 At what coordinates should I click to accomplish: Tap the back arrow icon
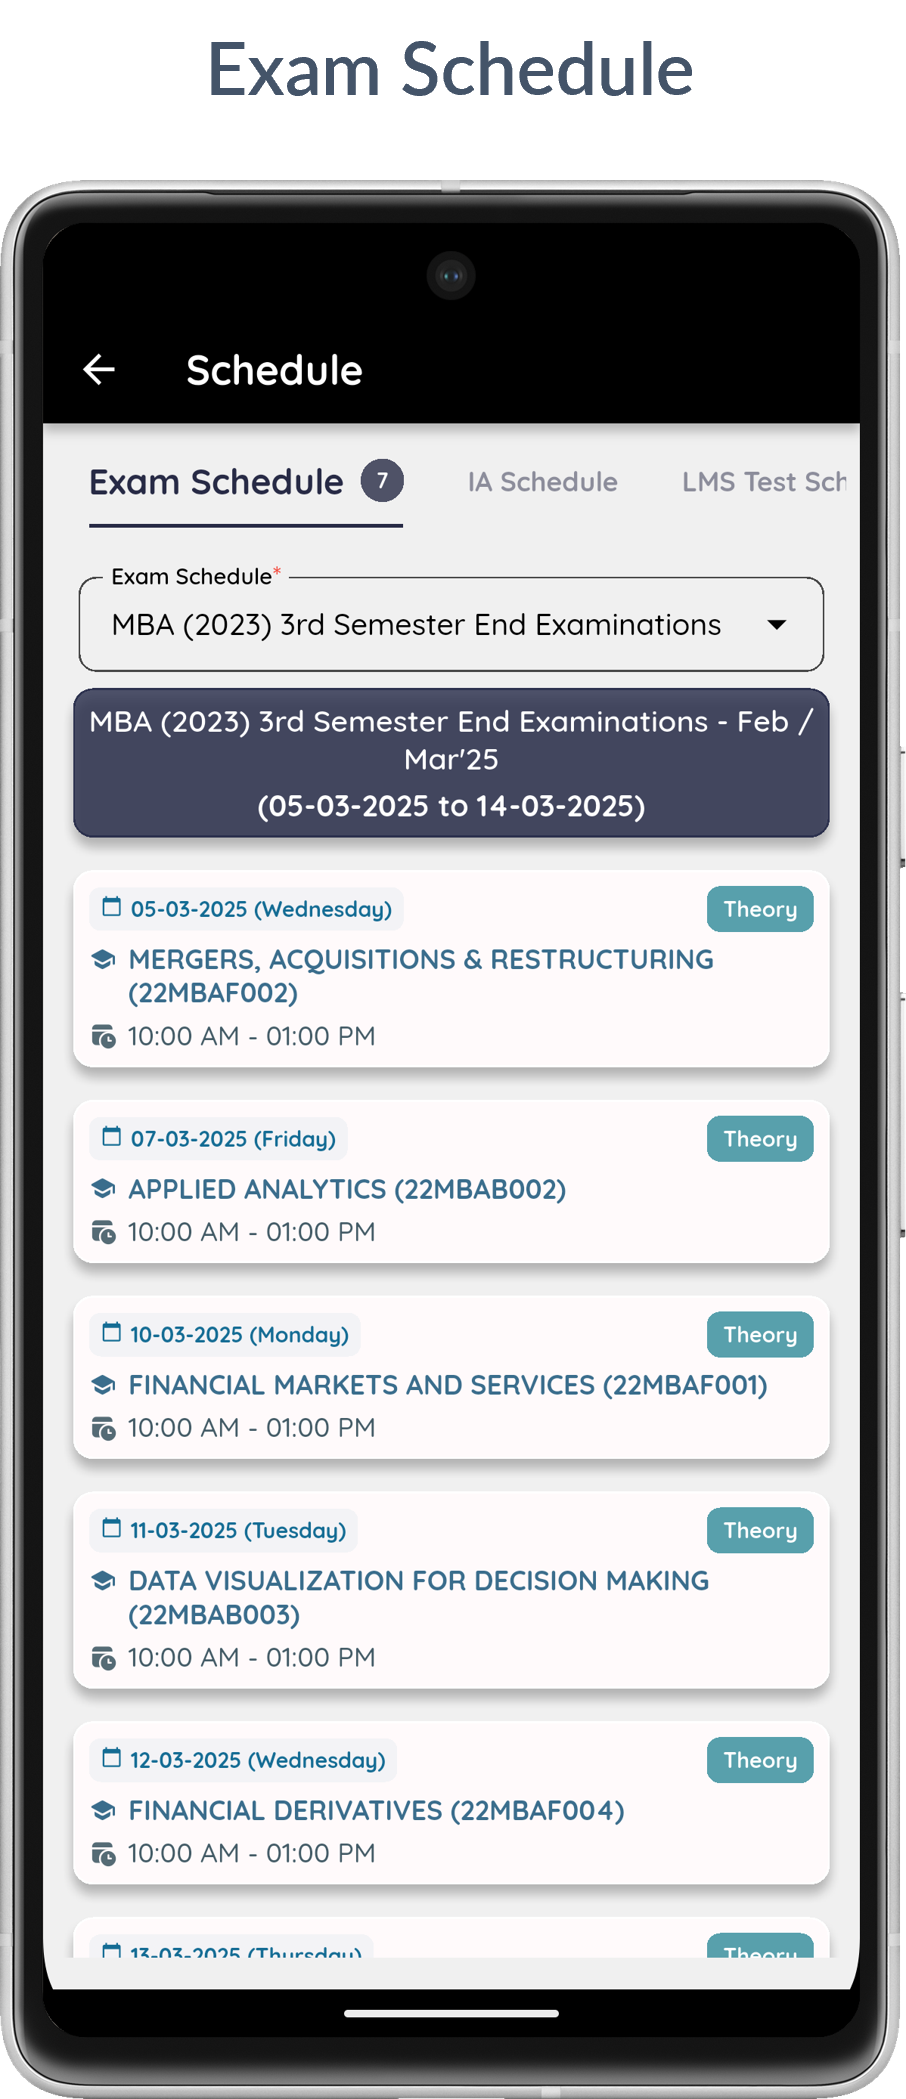tap(99, 369)
